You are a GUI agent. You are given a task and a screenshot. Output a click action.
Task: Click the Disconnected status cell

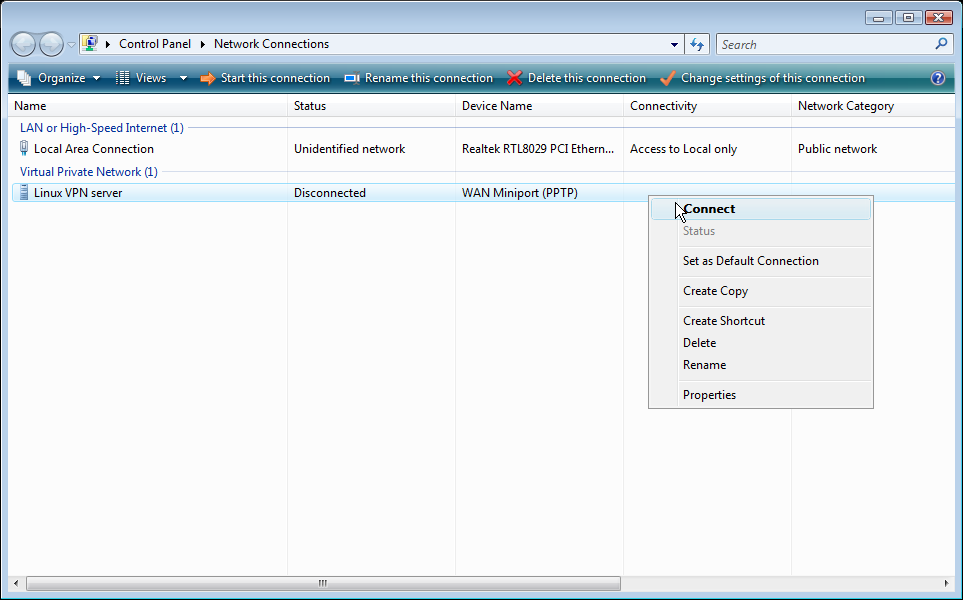tap(330, 193)
